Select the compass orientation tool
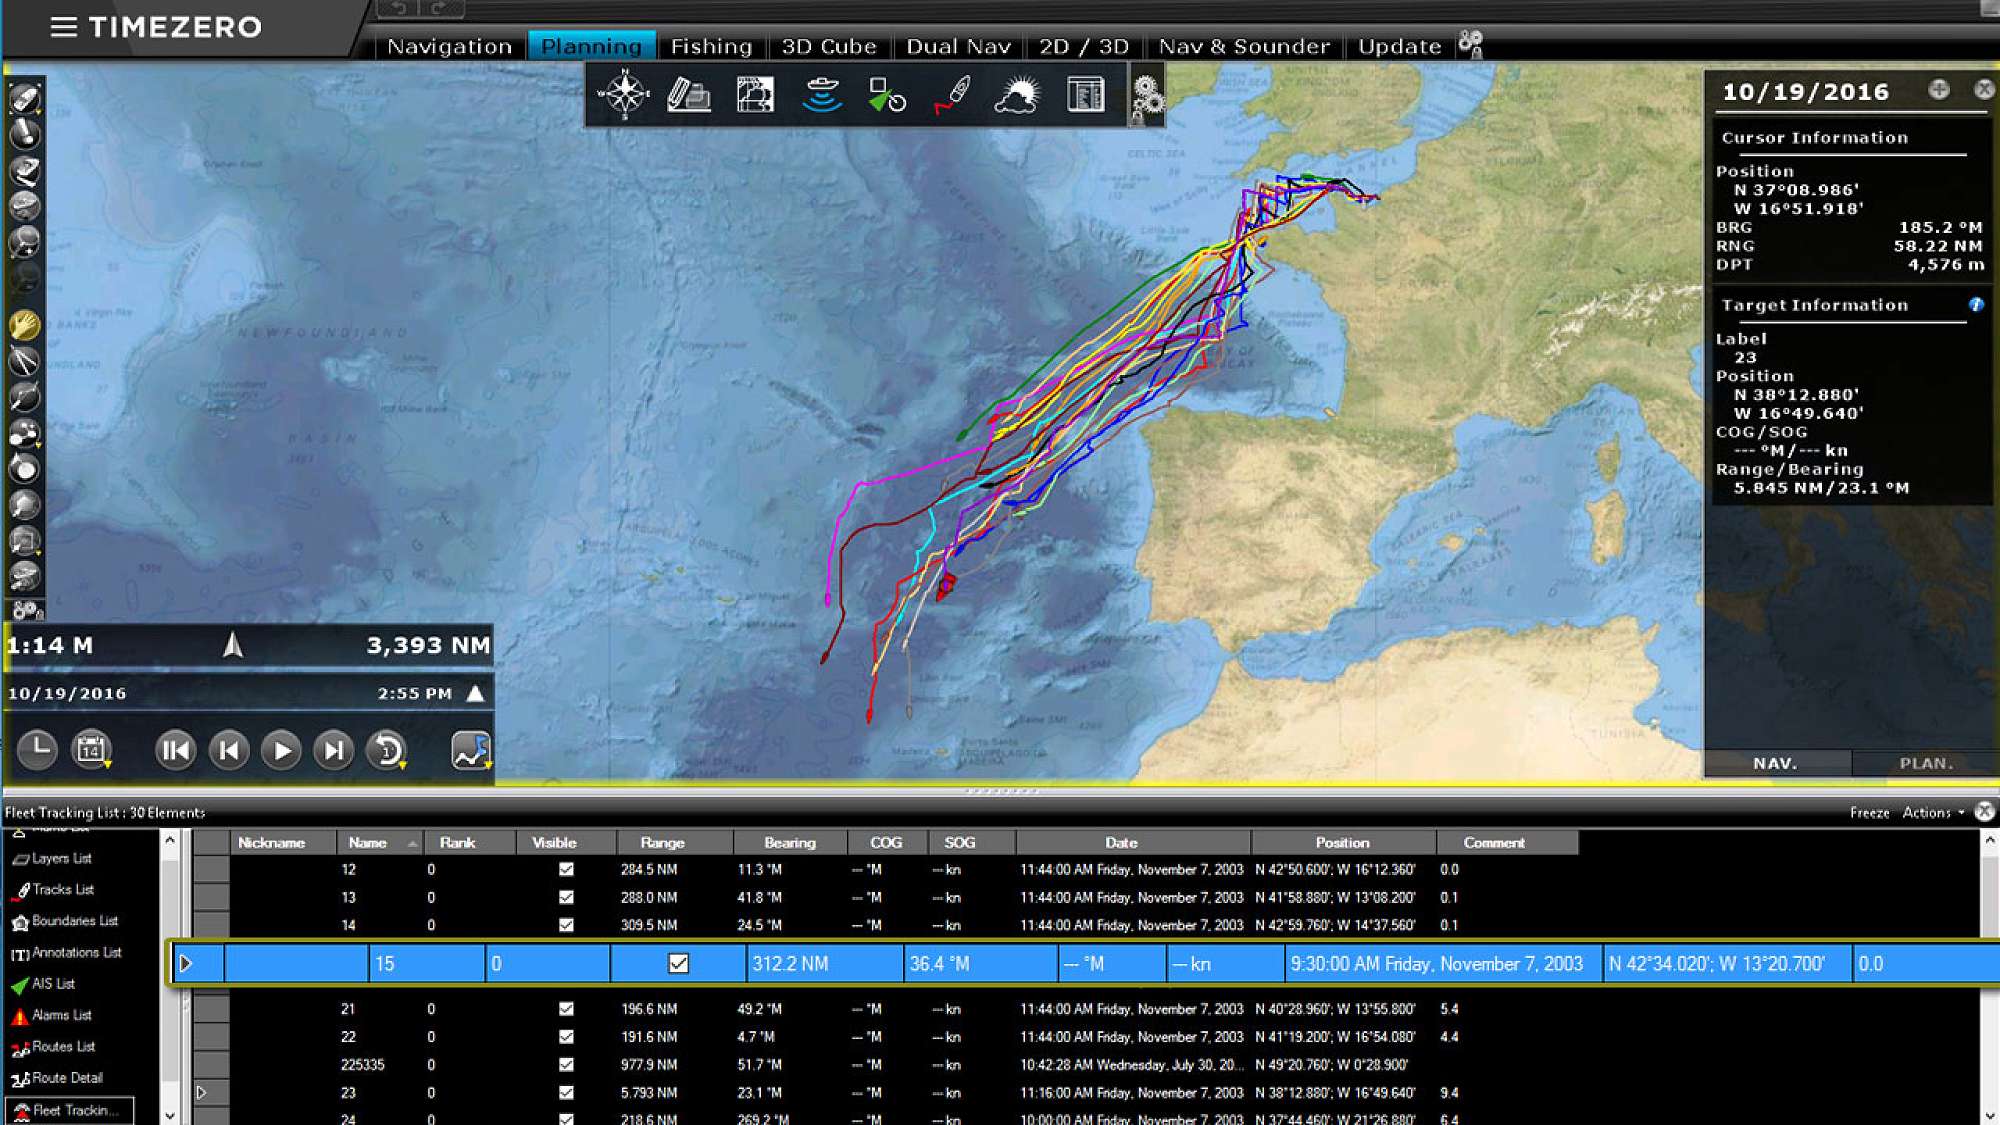Screen dimensions: 2000x1125 pos(625,90)
